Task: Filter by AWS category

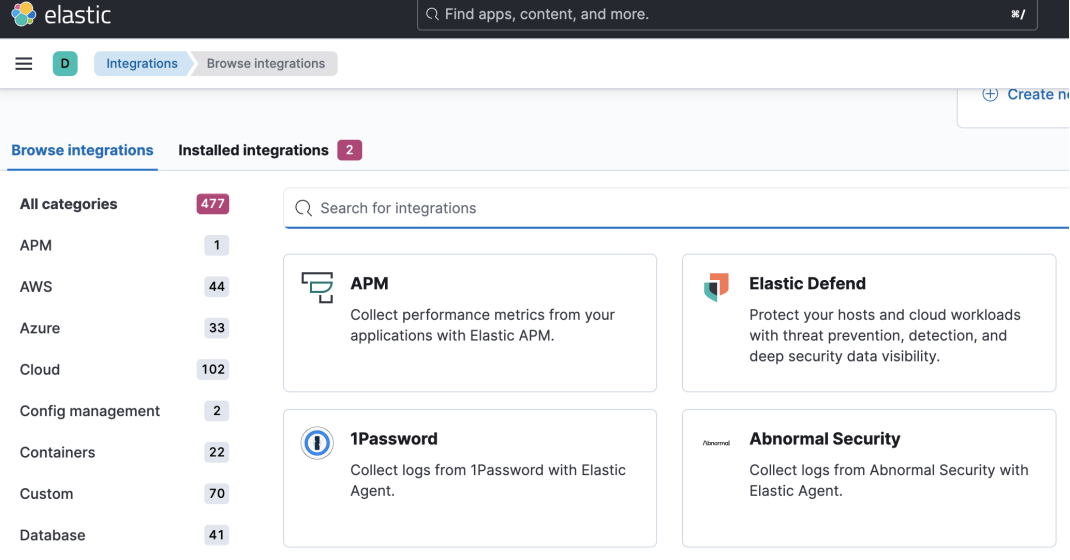Action: [36, 287]
